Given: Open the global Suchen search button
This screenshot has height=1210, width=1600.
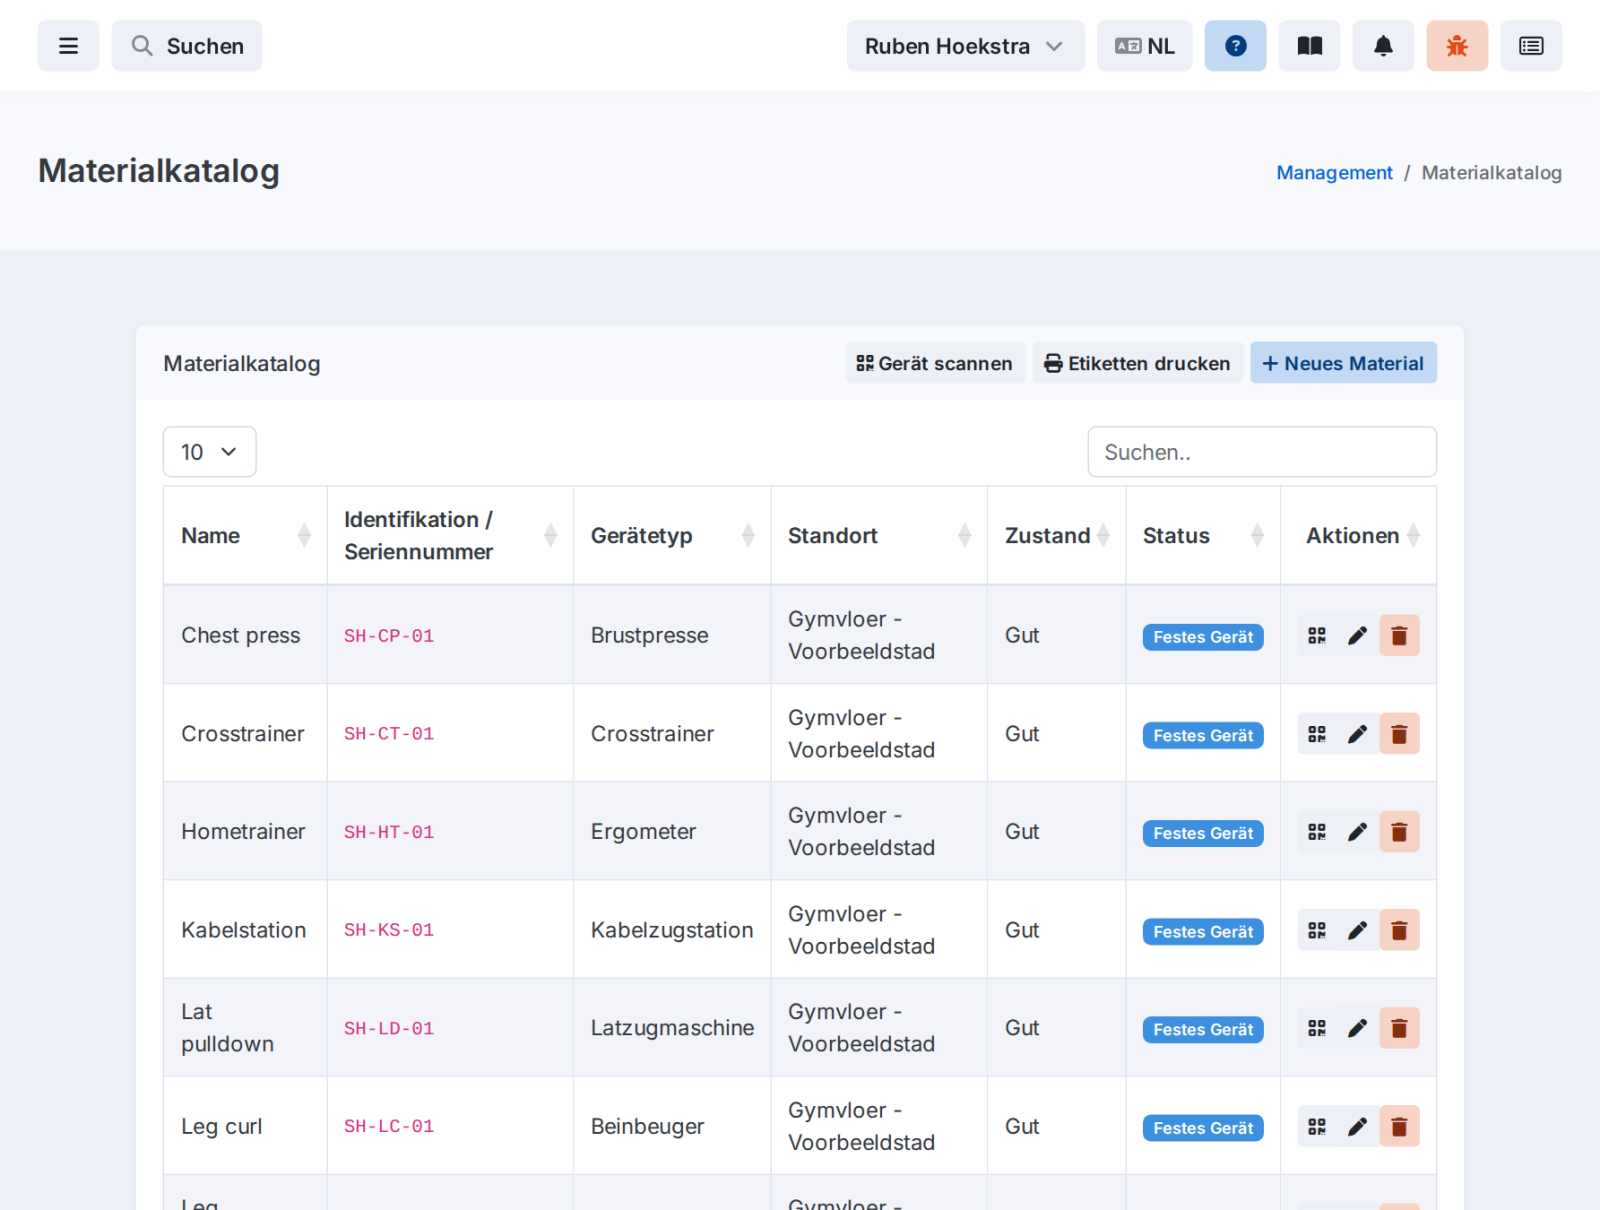Looking at the screenshot, I should (x=187, y=46).
